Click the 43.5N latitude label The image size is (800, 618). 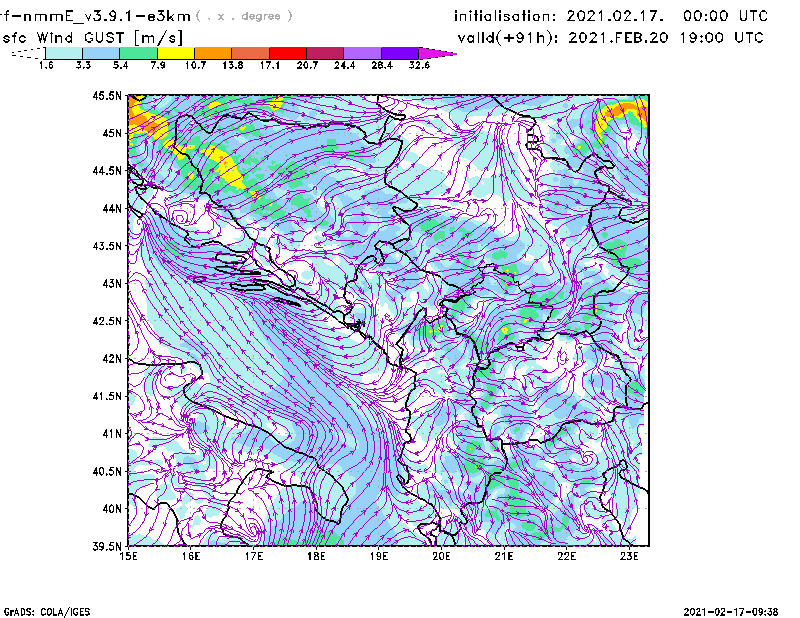pos(107,246)
